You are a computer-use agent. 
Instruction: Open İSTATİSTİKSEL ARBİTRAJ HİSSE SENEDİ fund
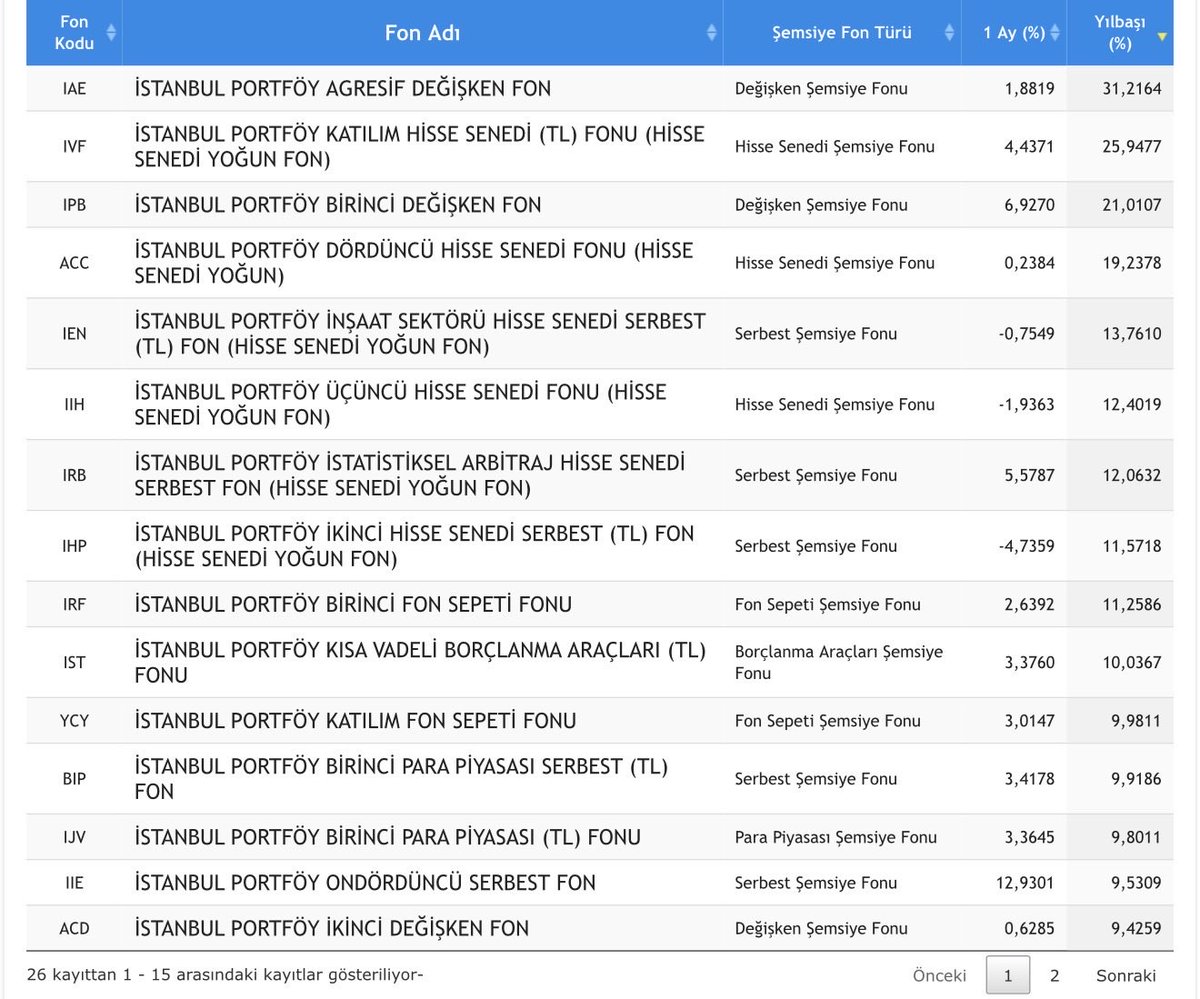pos(410,475)
